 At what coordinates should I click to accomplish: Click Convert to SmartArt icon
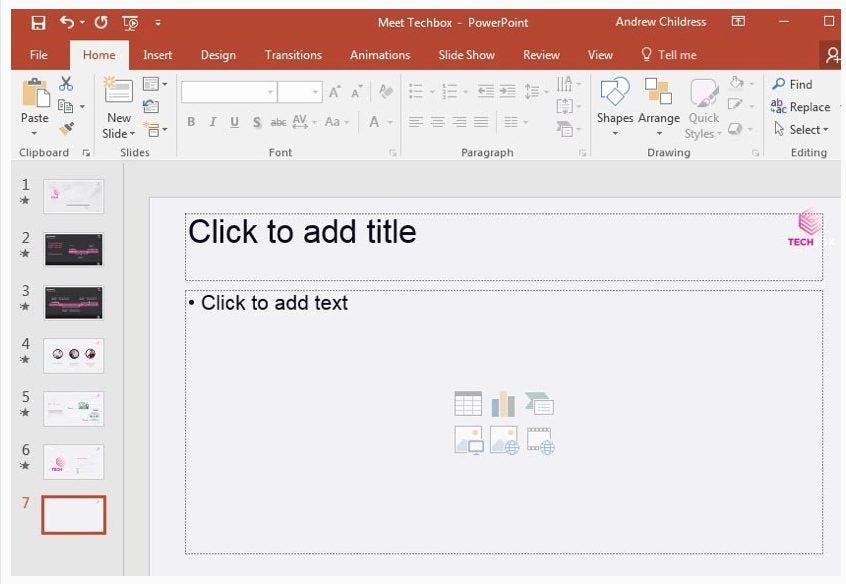(568, 129)
